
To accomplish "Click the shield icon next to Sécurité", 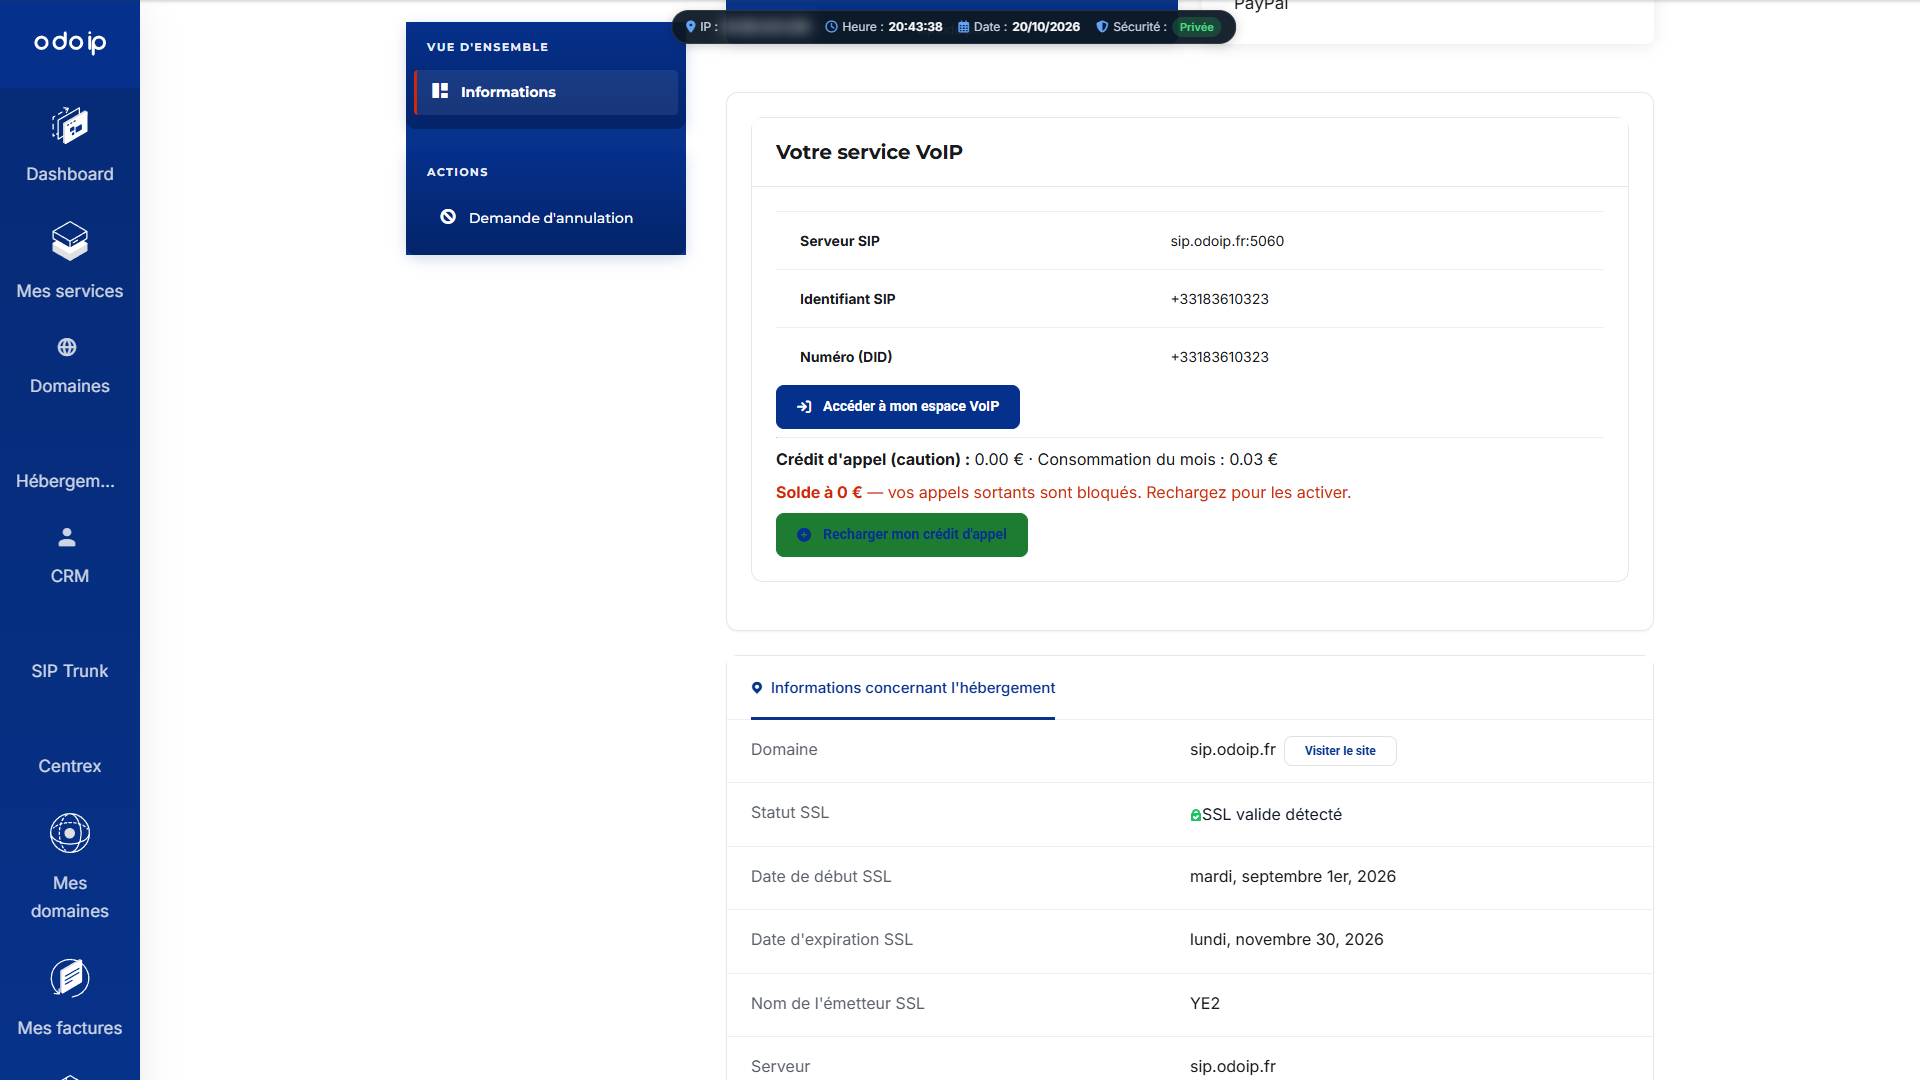I will pyautogui.click(x=1102, y=27).
